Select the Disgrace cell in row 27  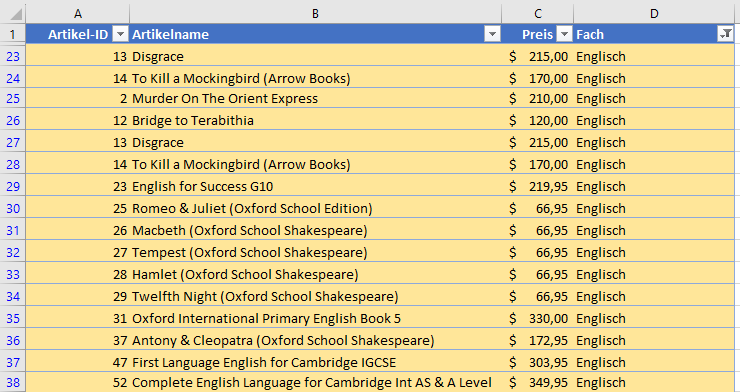(315, 142)
